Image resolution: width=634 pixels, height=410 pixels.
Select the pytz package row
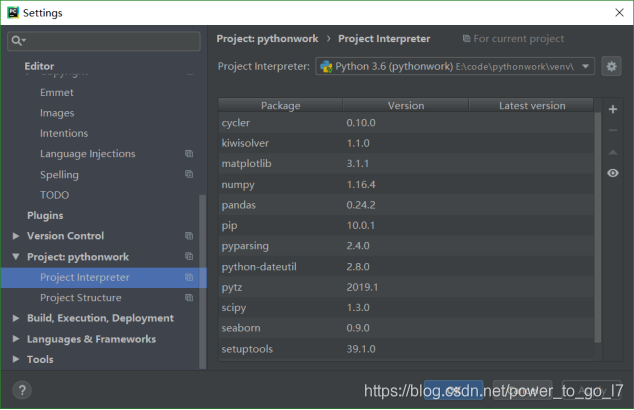pos(406,287)
